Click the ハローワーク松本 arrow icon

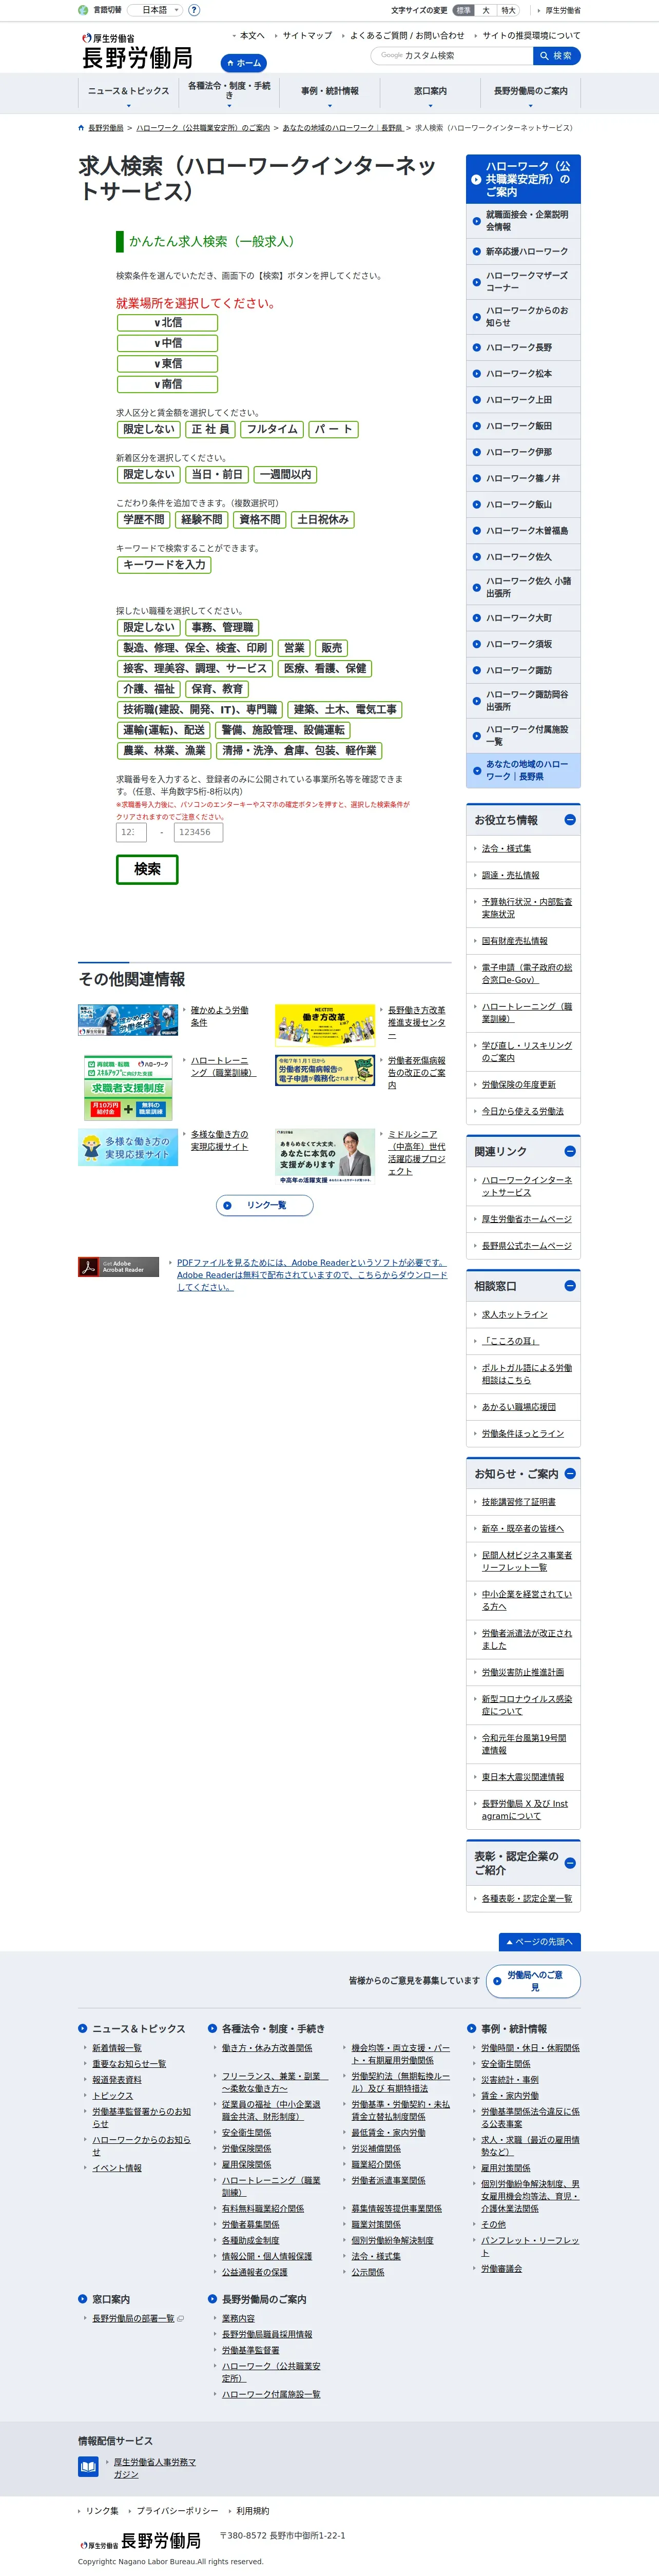pos(476,374)
